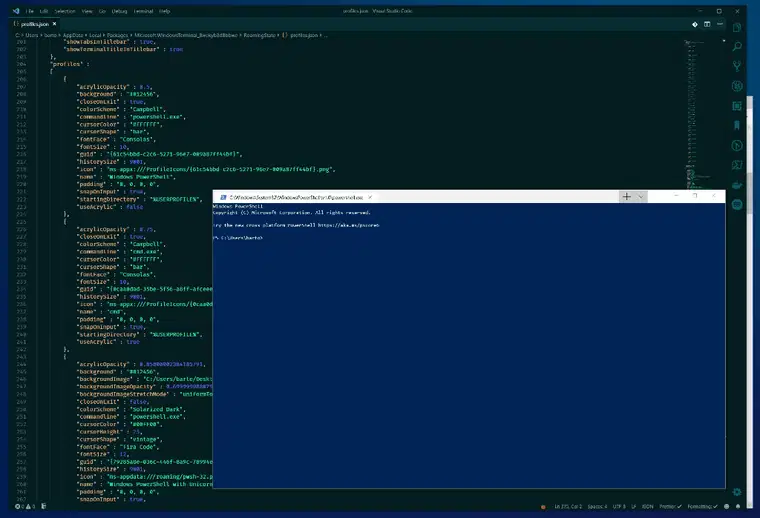
Task: Click the Prettier status indicator
Action: [670, 506]
